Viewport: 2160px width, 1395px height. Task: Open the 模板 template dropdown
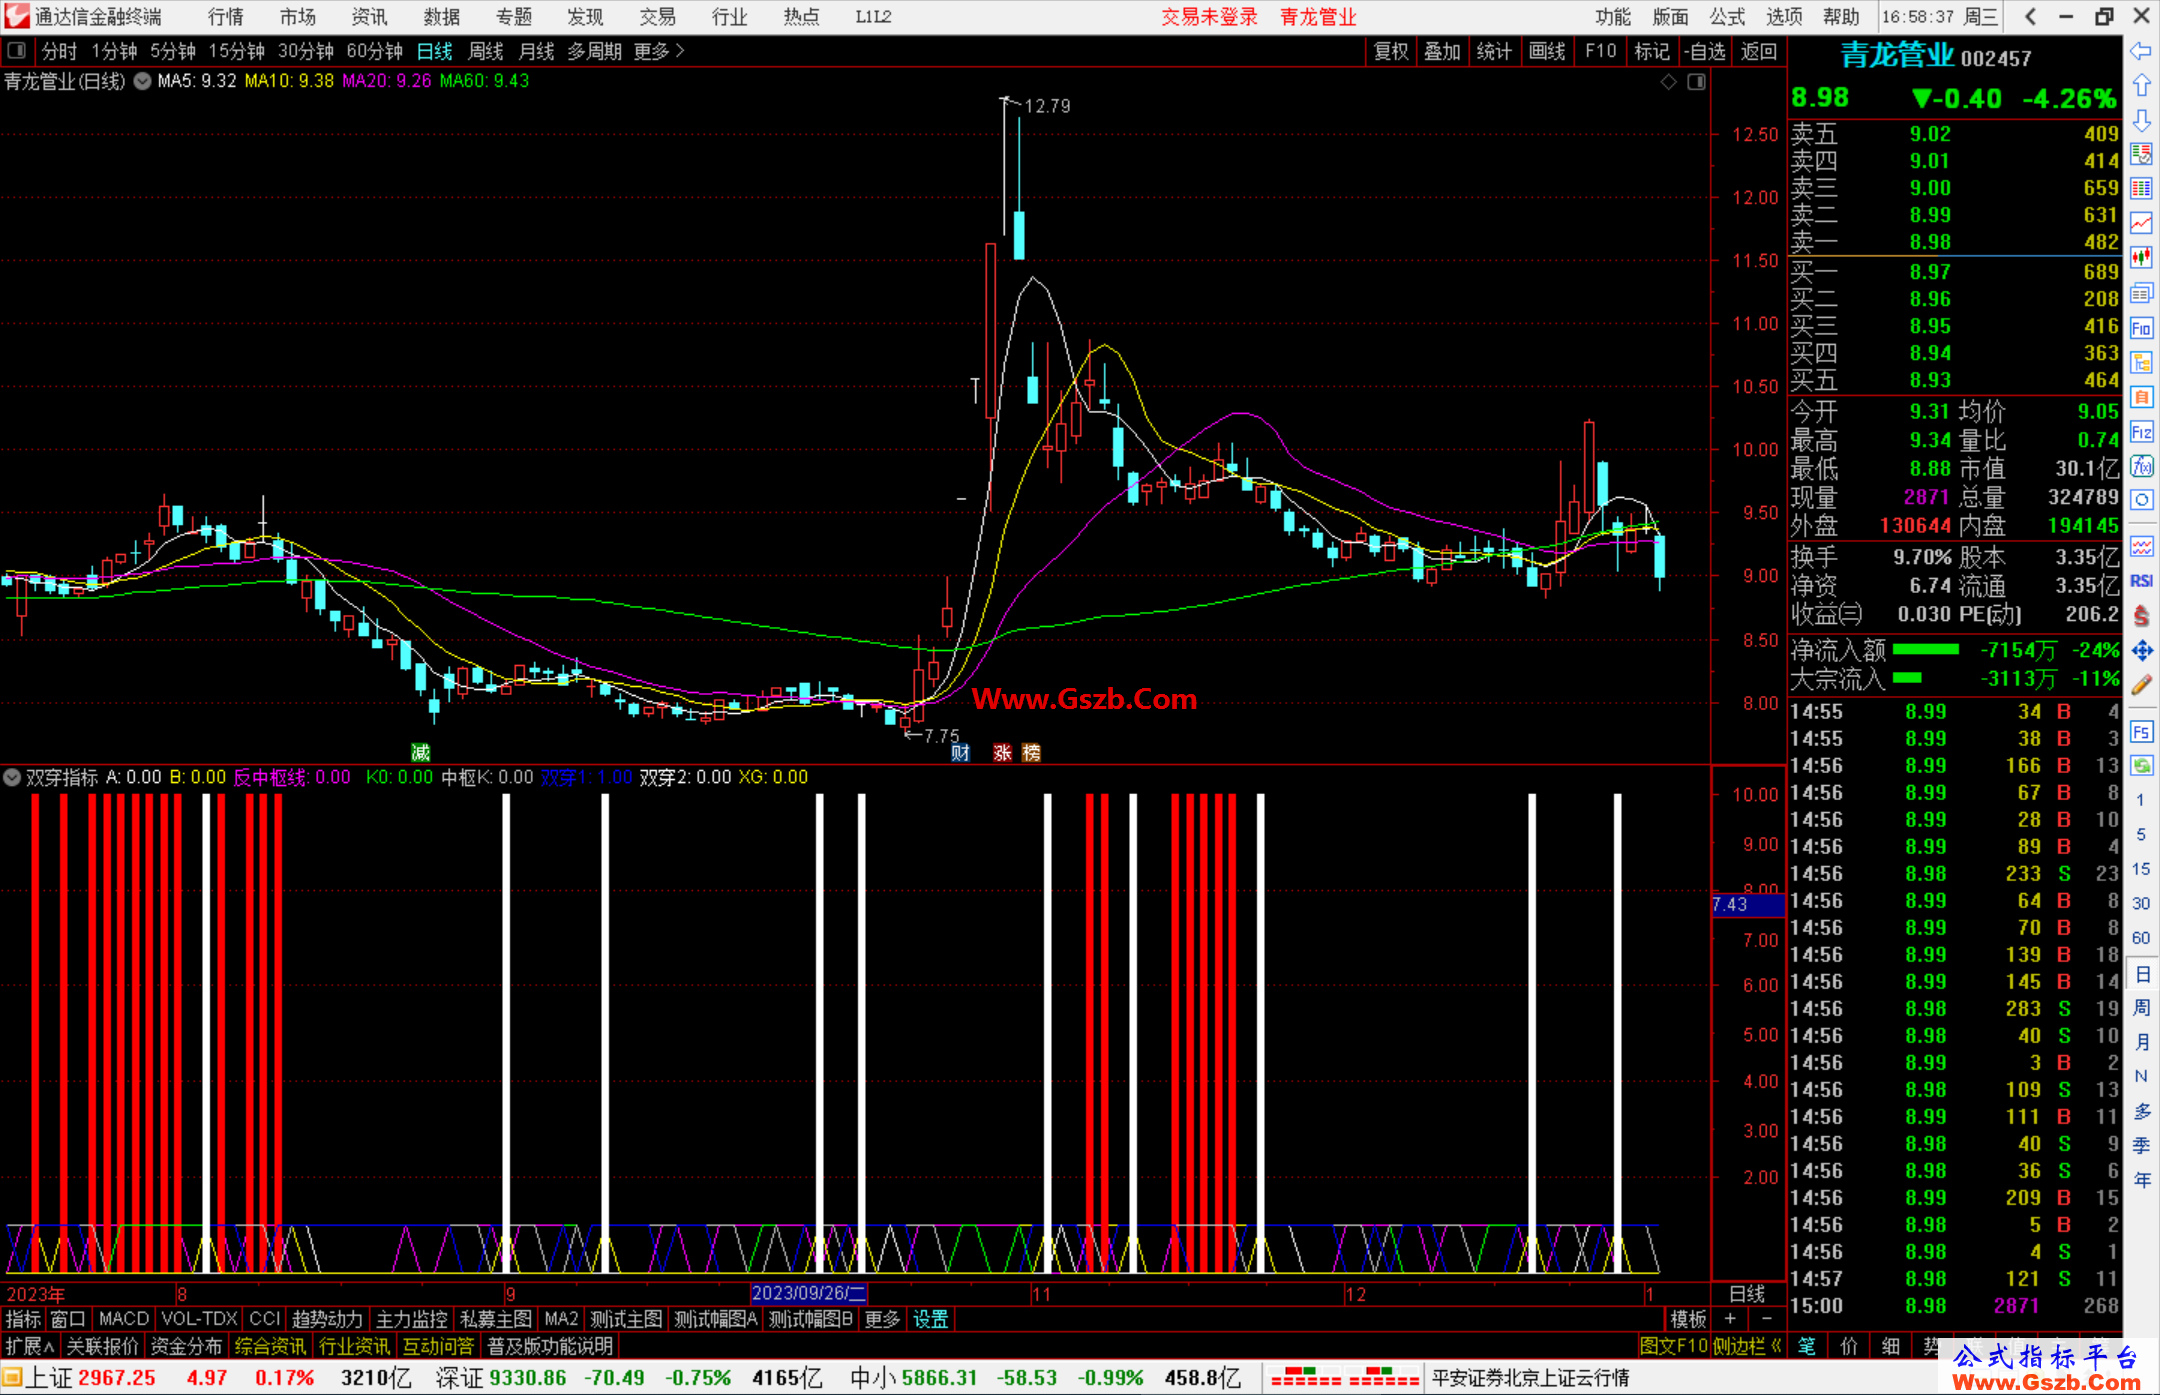[x=1689, y=1319]
